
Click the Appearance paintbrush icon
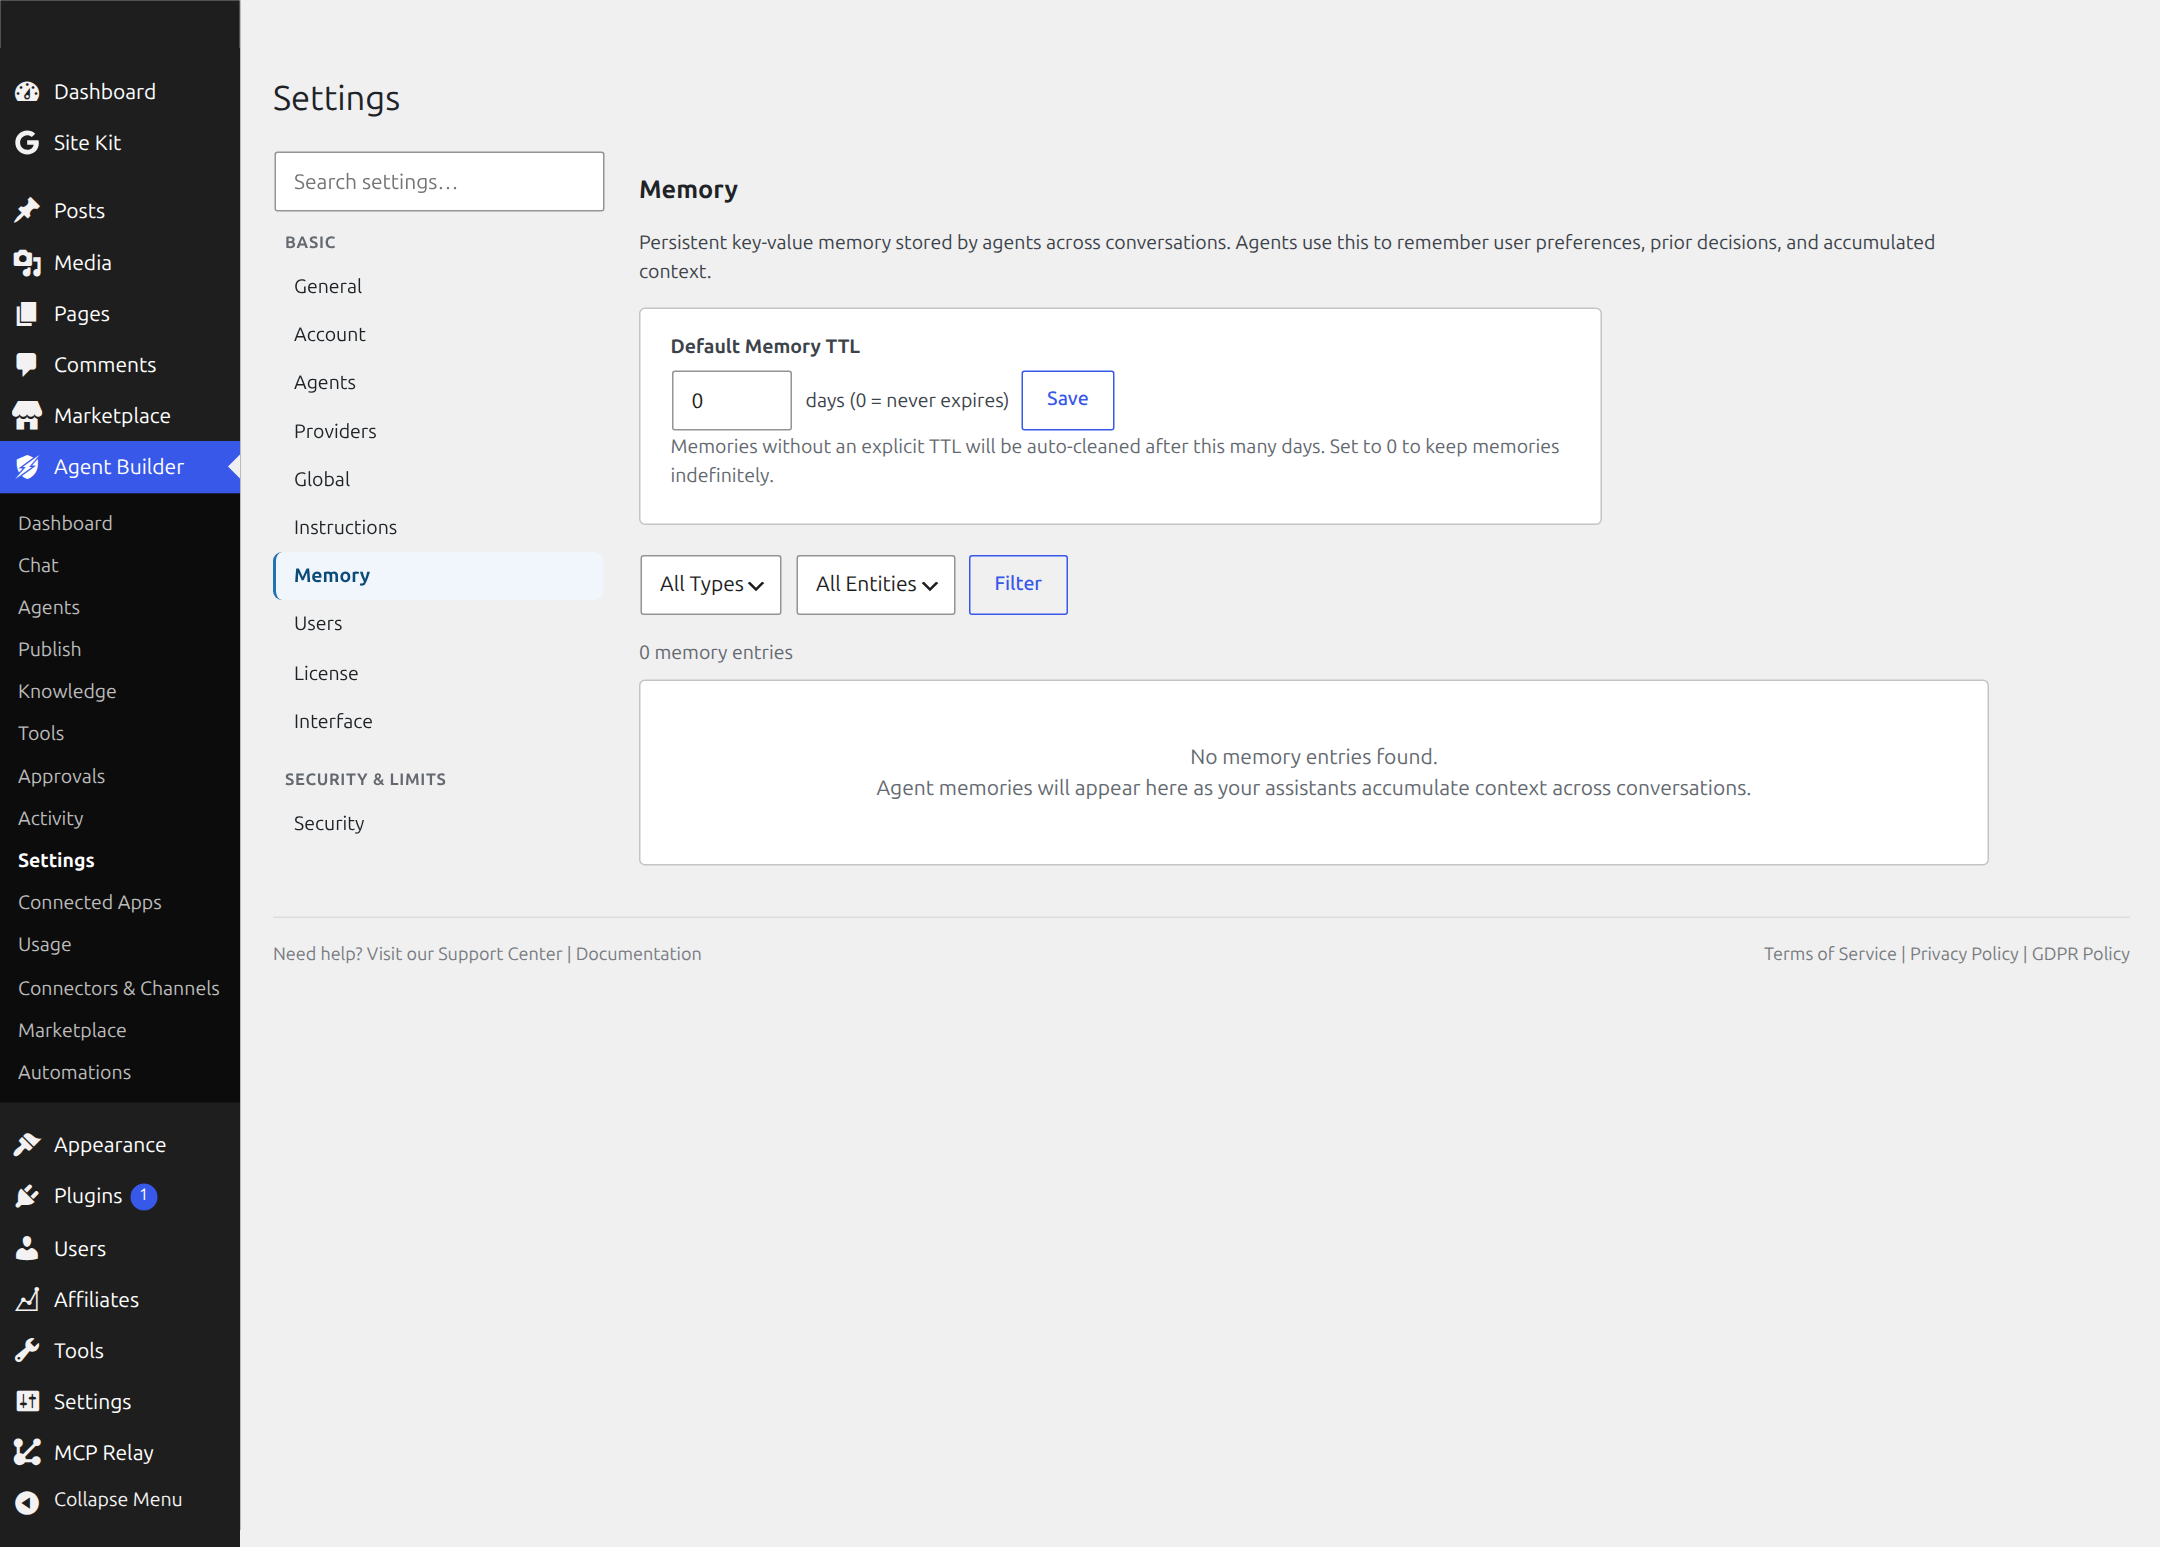27,1145
